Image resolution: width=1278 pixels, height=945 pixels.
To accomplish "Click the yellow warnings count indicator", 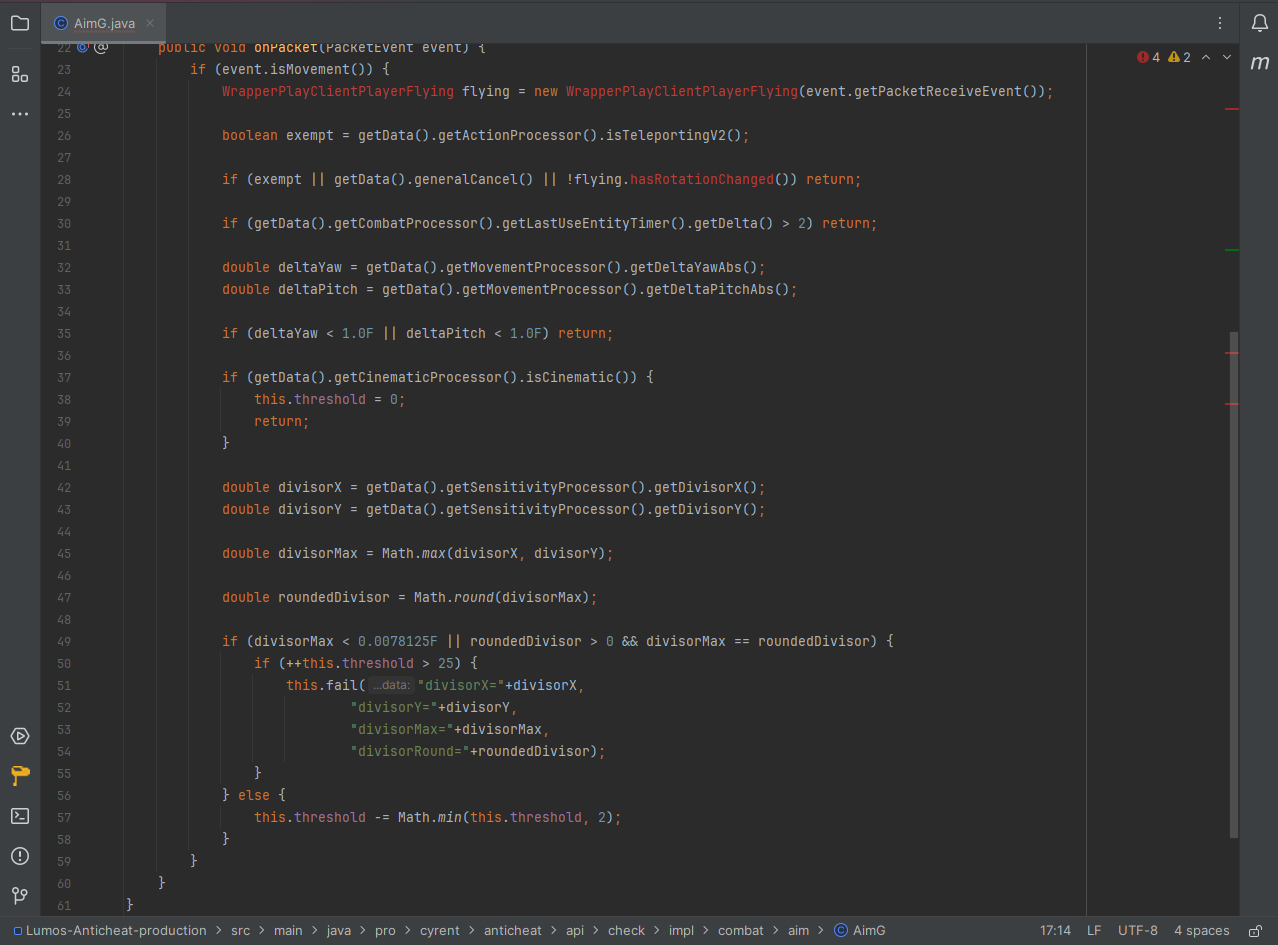I will [1179, 57].
